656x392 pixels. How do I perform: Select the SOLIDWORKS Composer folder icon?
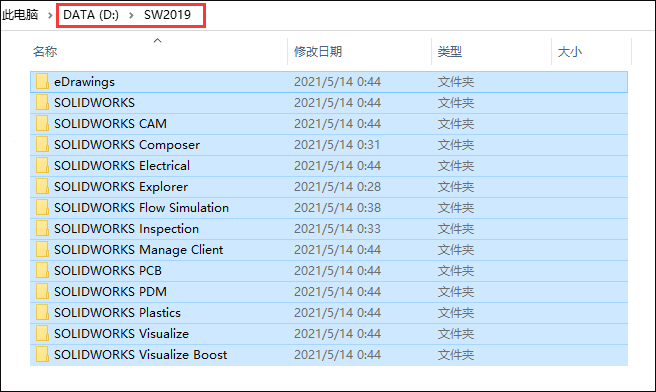42,144
